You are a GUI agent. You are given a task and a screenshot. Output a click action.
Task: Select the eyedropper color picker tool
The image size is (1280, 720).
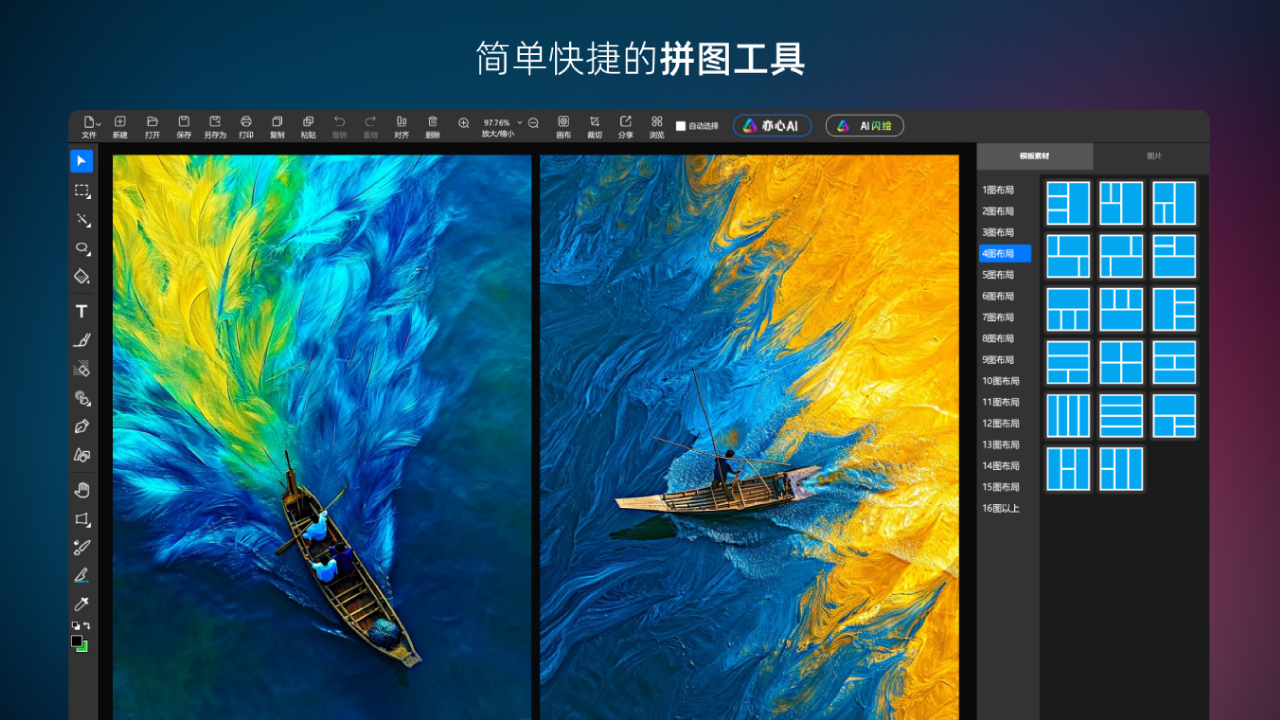click(x=82, y=604)
